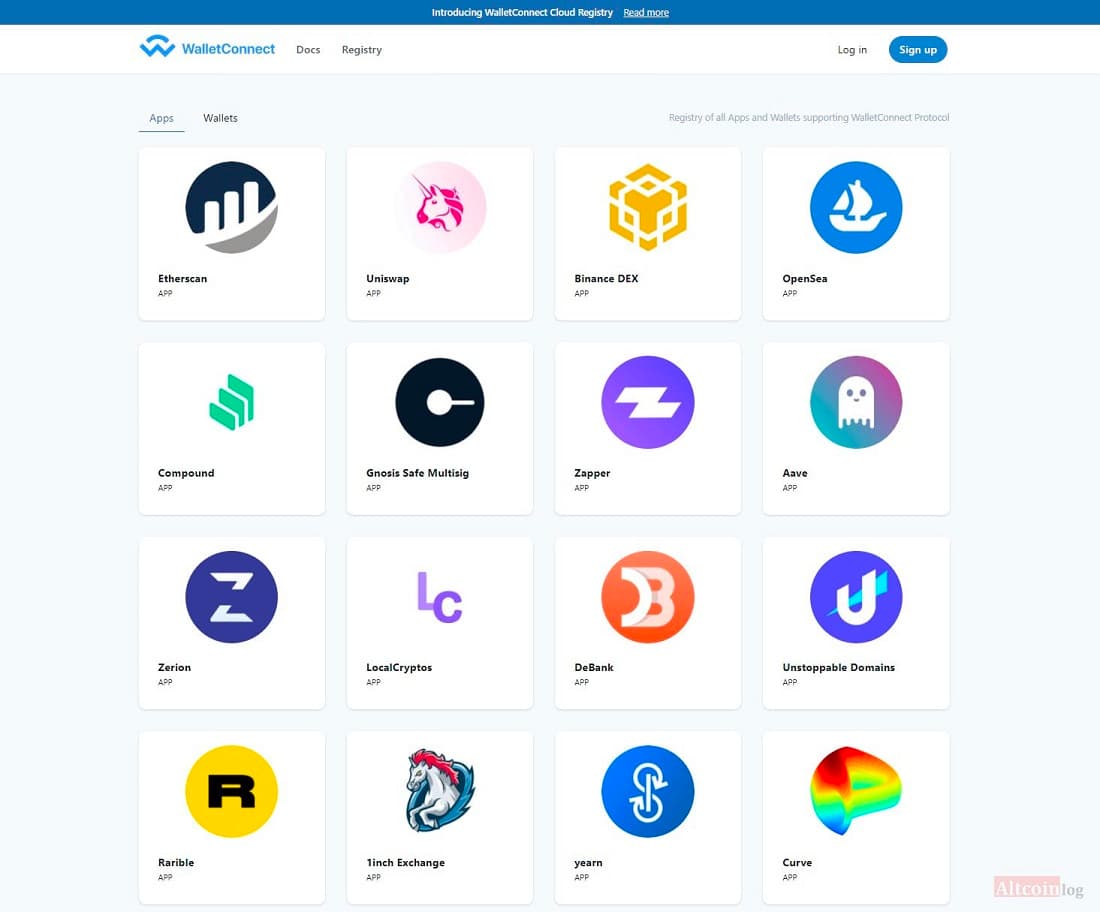This screenshot has width=1100, height=912.
Task: Open the Etherscan app icon
Action: click(x=232, y=207)
